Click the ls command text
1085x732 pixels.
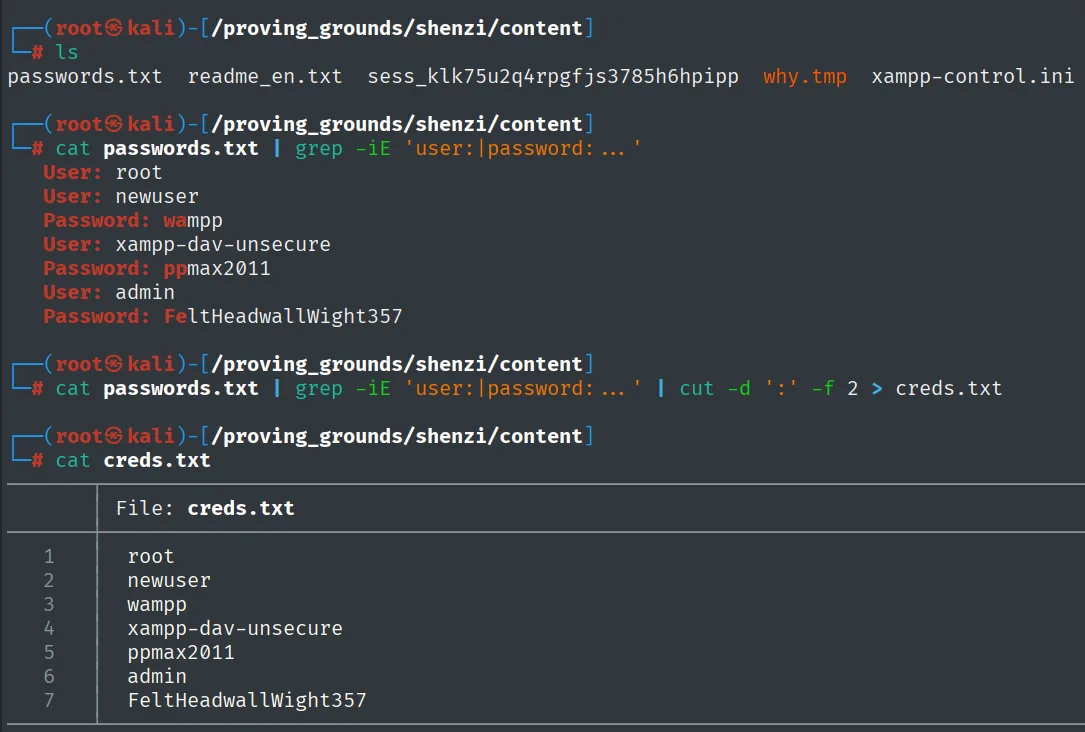[67, 52]
